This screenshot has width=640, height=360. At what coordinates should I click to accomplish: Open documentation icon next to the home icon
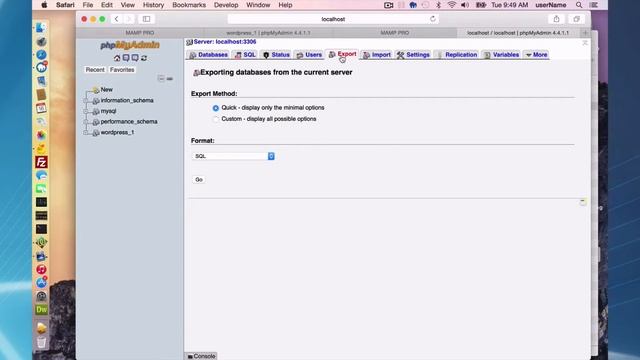pyautogui.click(x=126, y=58)
